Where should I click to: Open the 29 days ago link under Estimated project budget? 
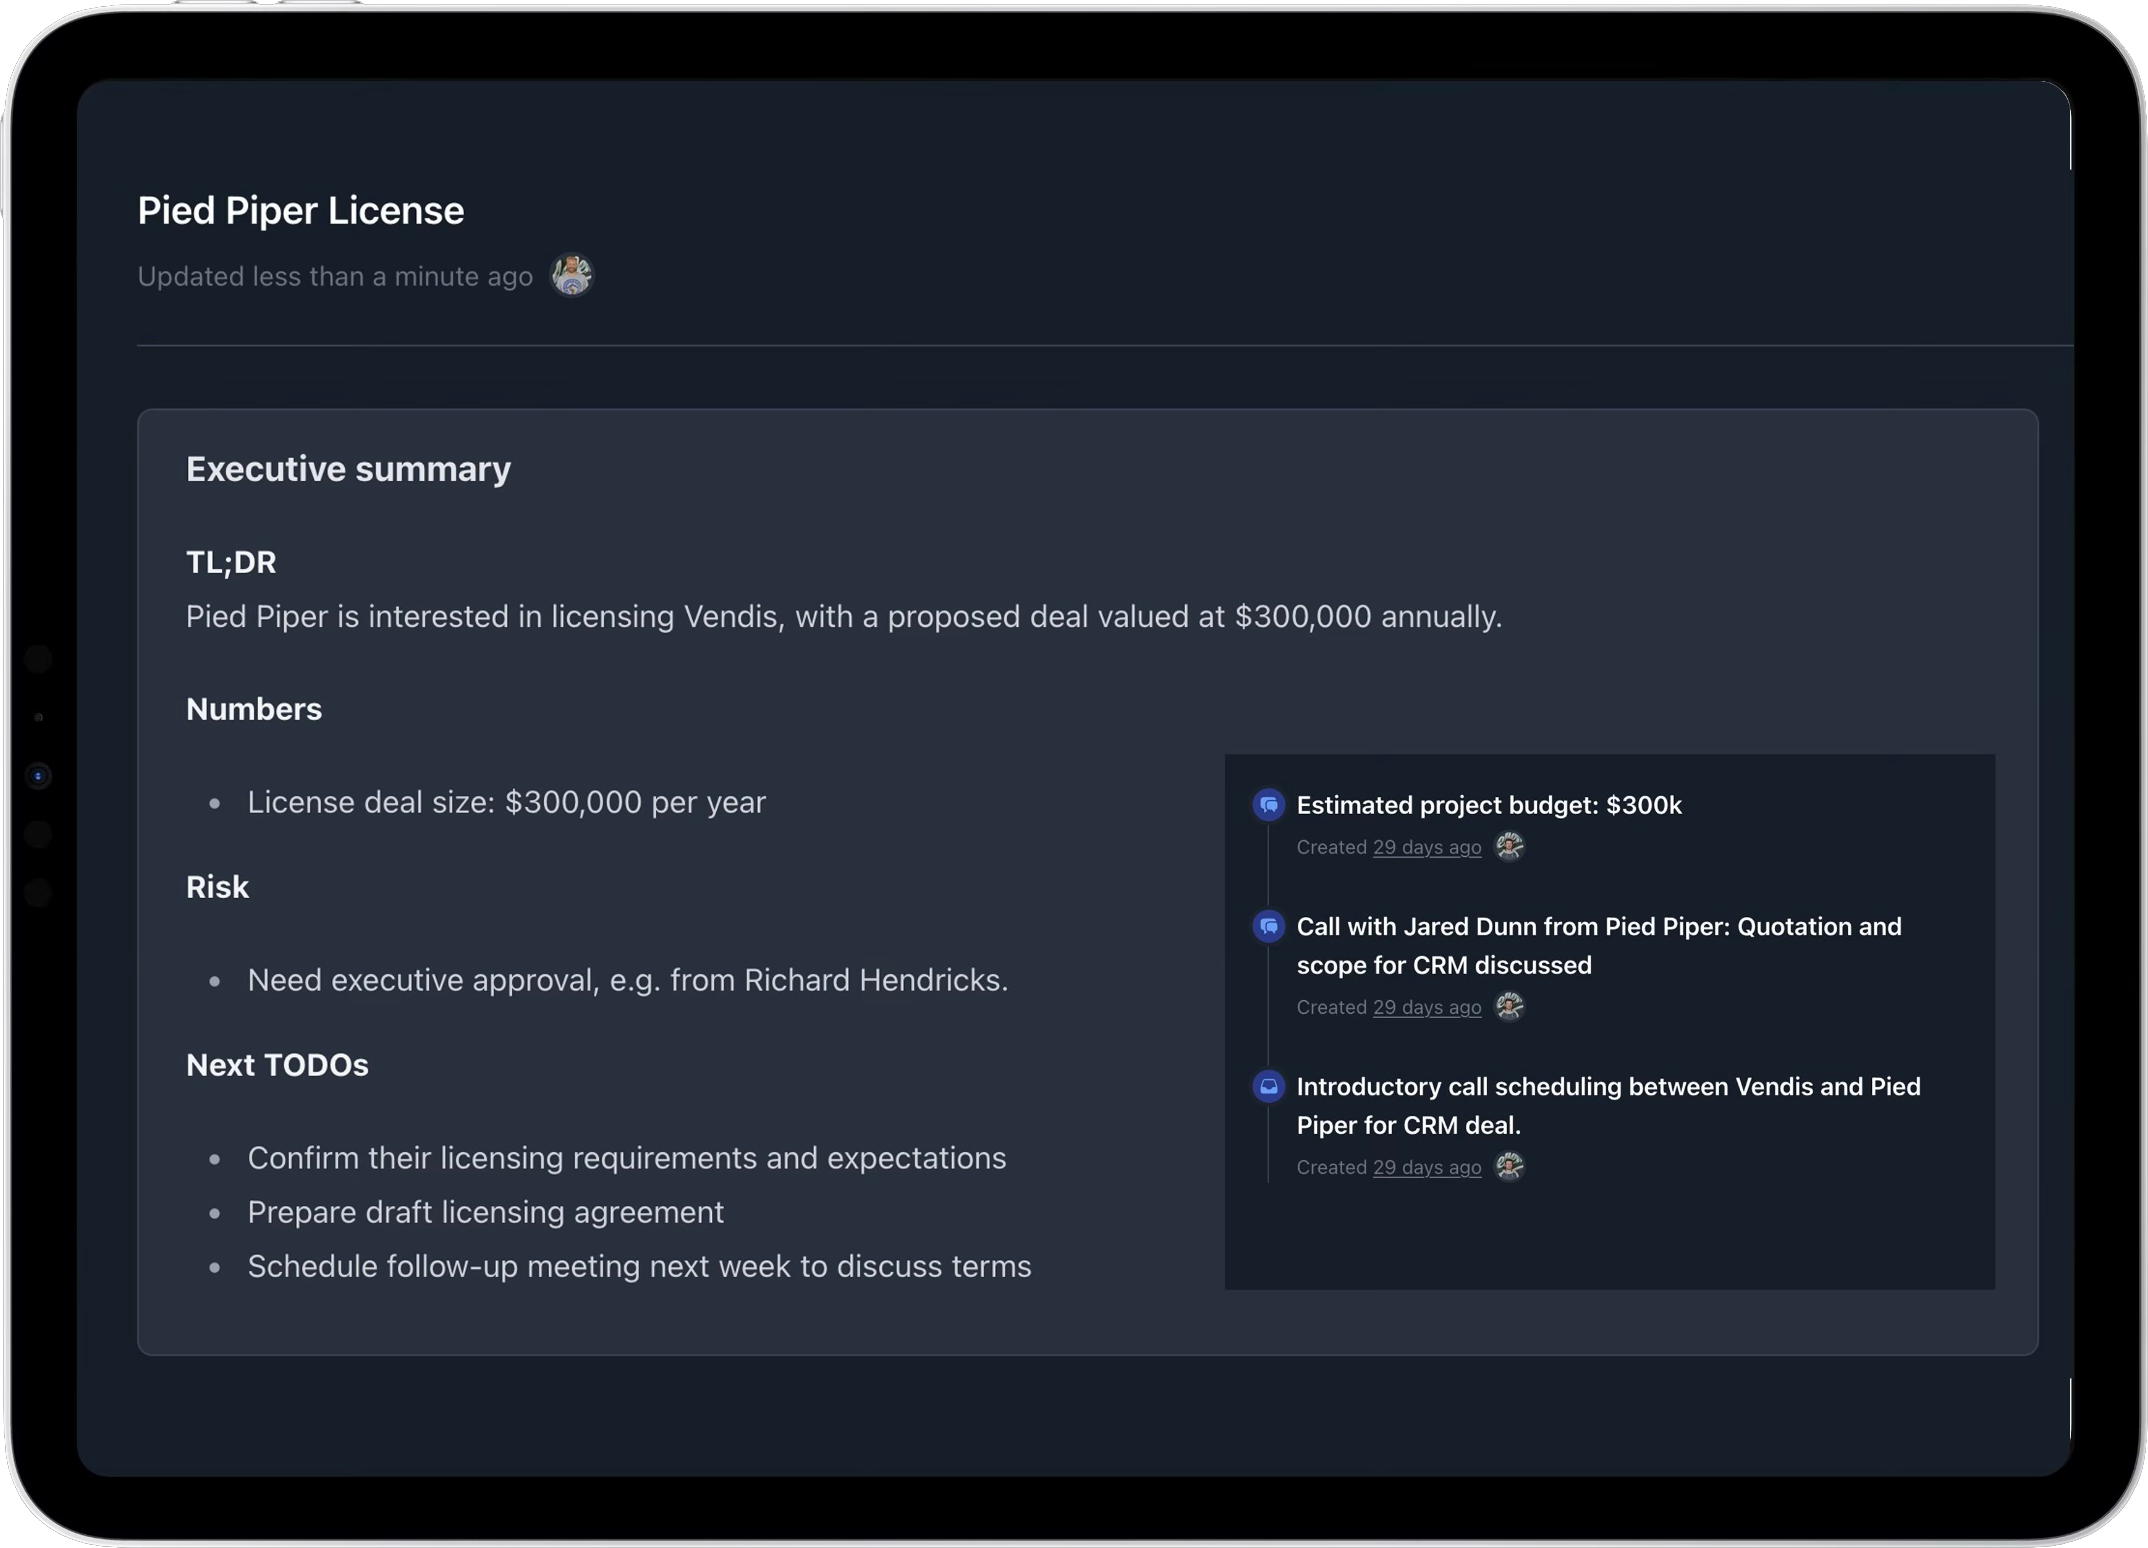click(x=1427, y=846)
